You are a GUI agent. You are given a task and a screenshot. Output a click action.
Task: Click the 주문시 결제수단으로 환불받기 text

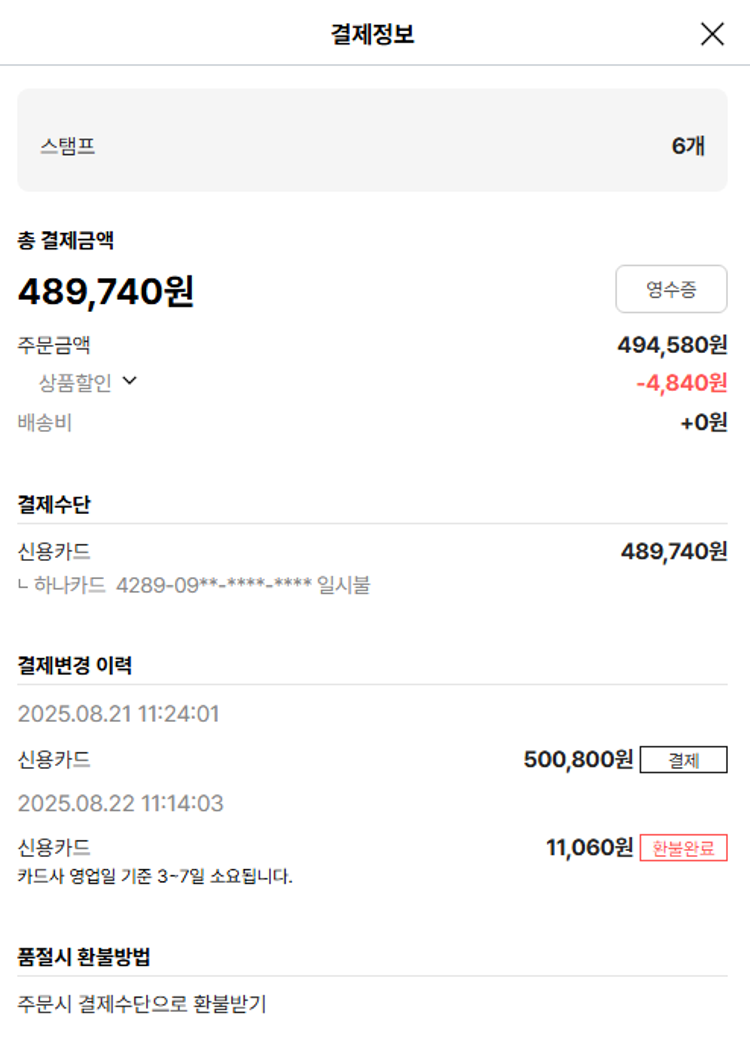click(142, 1003)
